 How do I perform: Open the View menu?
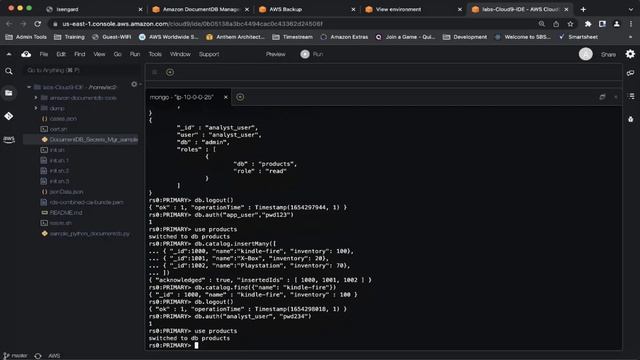click(99, 54)
